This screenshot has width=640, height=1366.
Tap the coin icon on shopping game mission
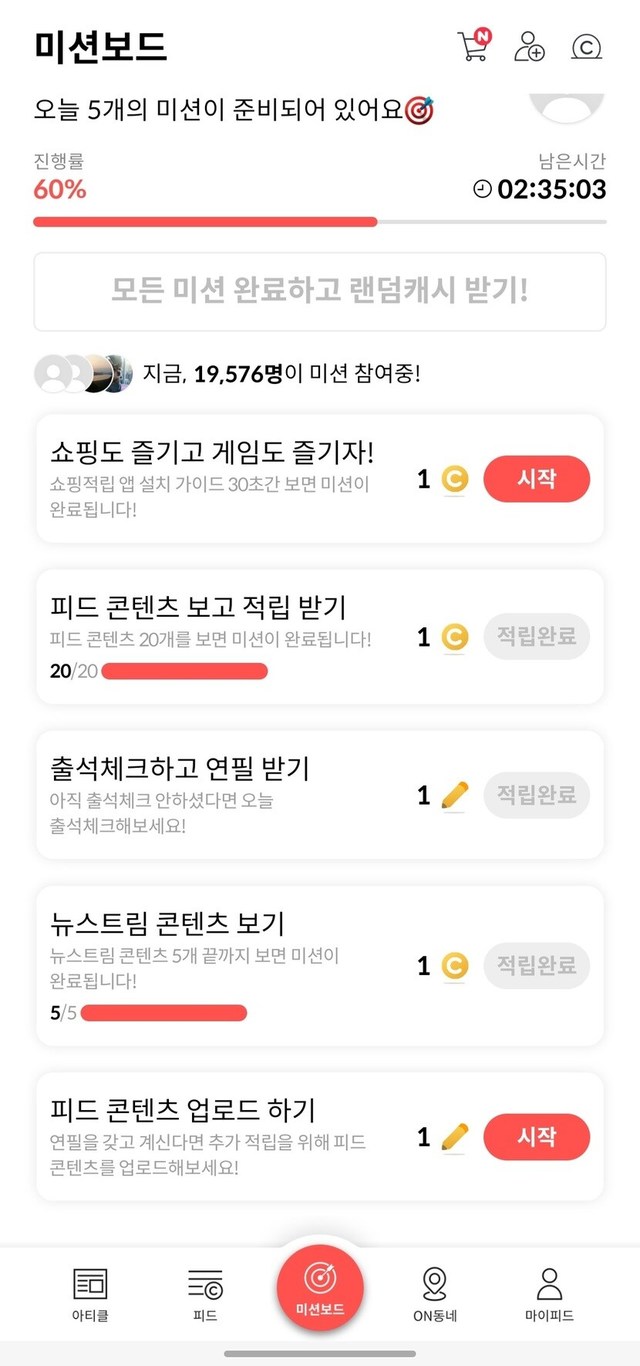454,480
